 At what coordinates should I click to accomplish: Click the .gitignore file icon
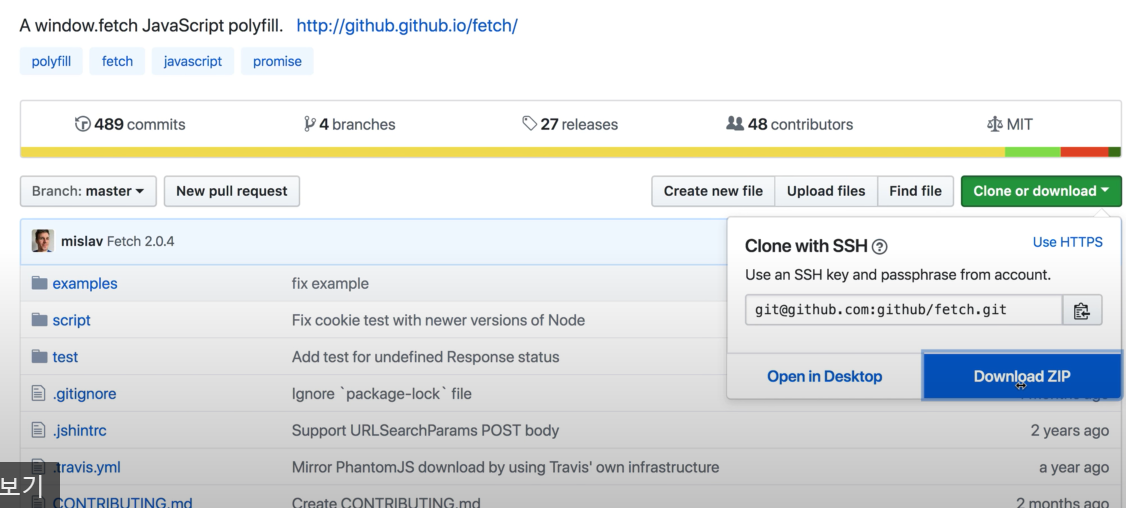pos(40,394)
